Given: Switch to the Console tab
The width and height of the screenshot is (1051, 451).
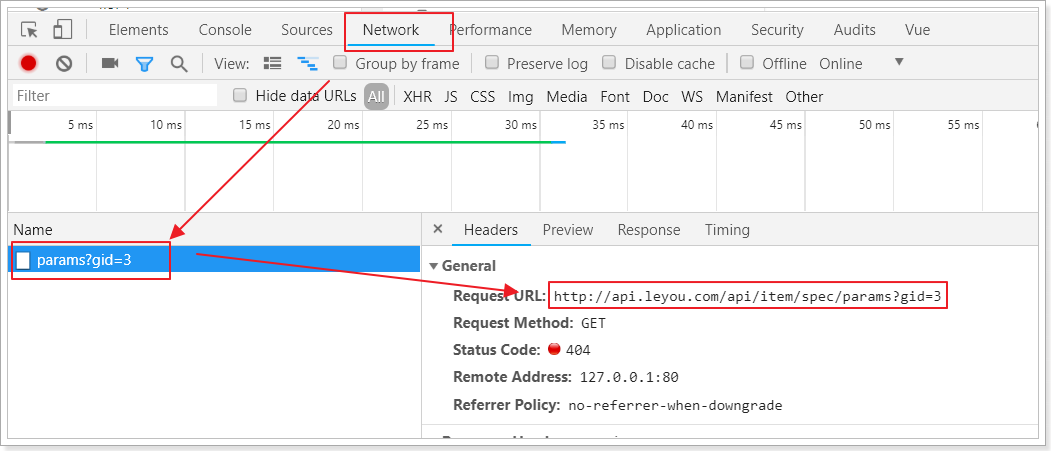Looking at the screenshot, I should point(224,30).
